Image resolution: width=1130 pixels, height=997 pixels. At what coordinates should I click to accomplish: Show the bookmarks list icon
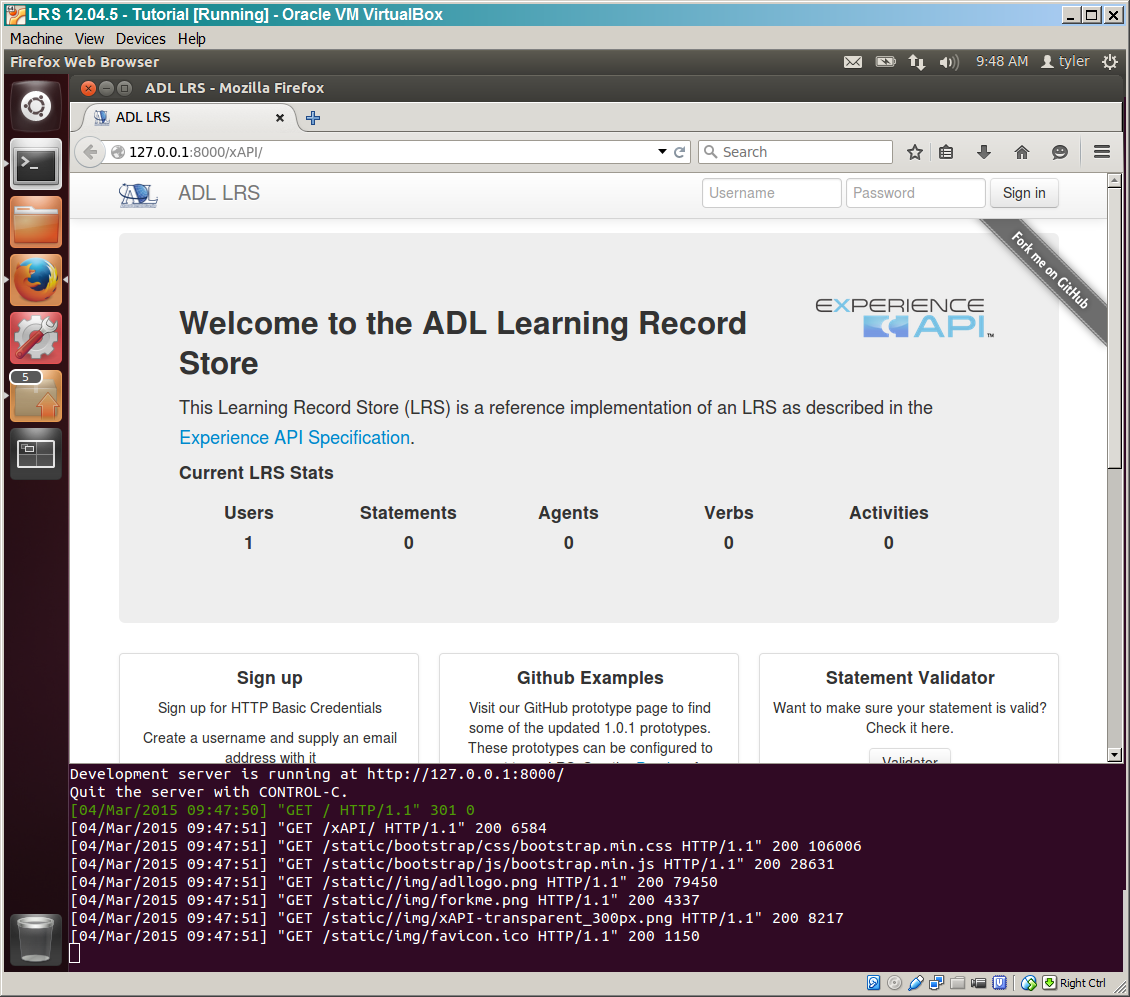(946, 152)
